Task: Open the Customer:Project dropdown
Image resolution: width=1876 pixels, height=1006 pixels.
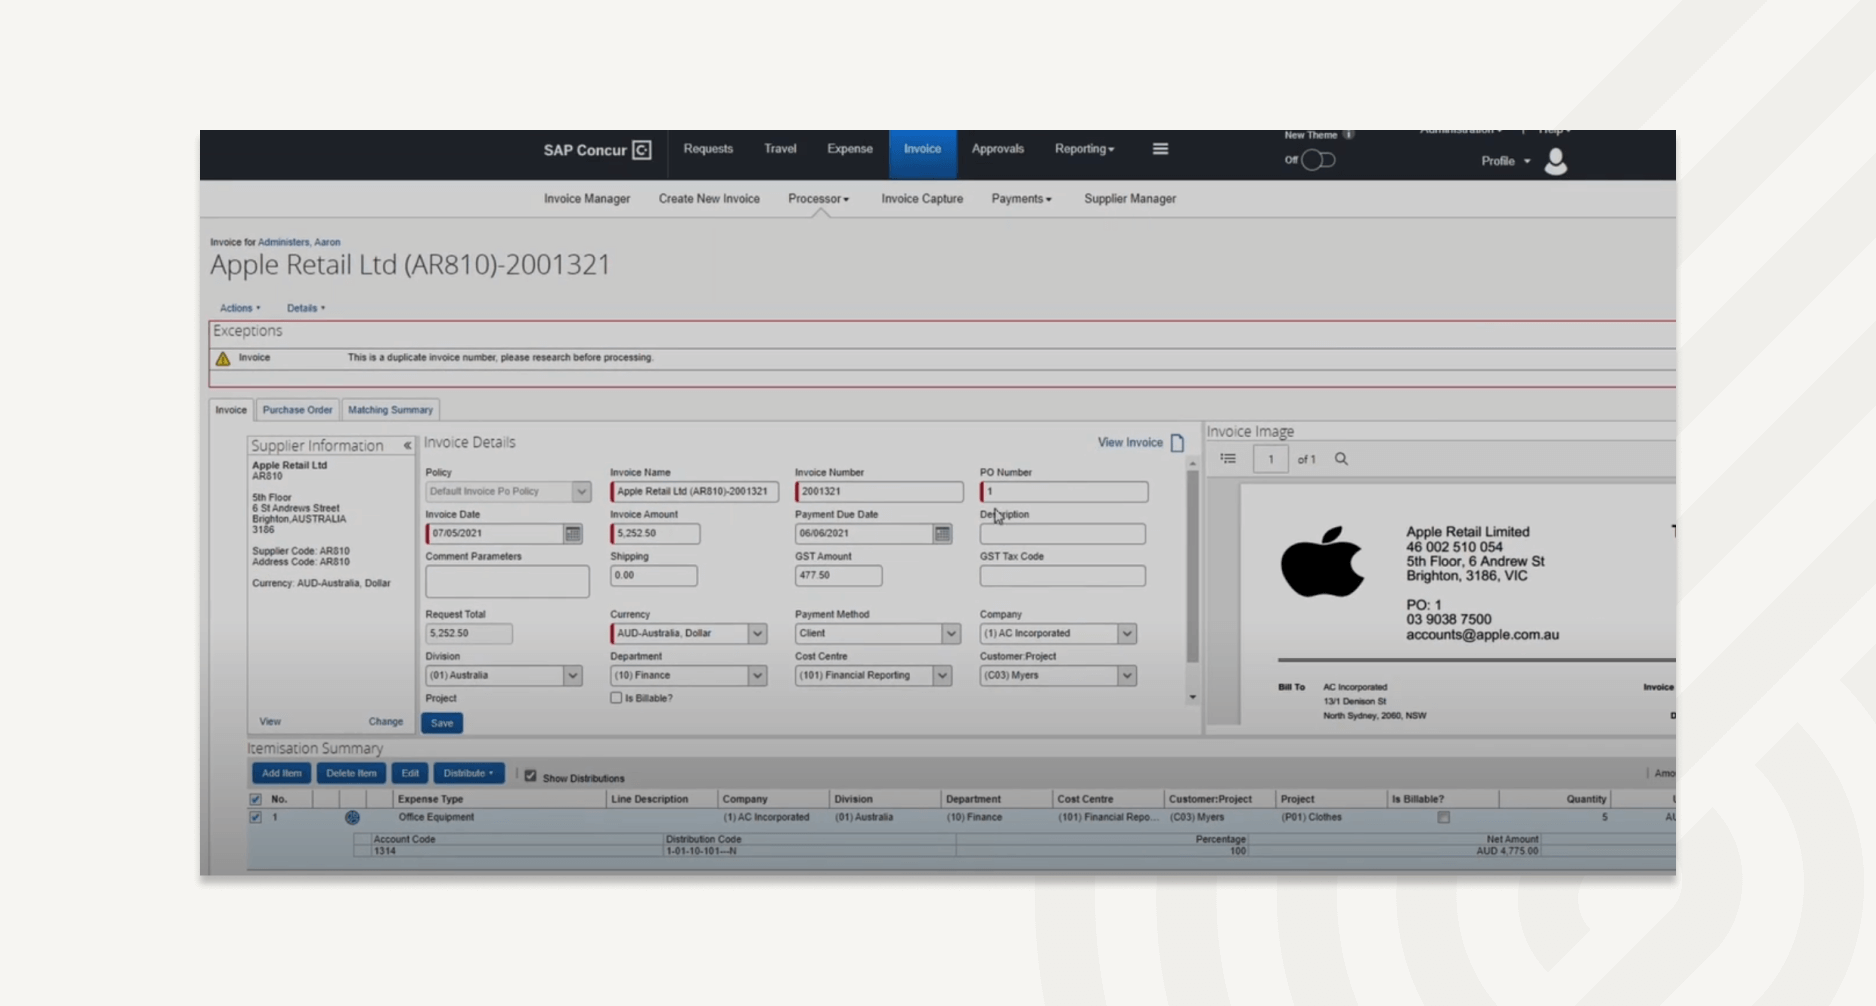Action: [1127, 676]
